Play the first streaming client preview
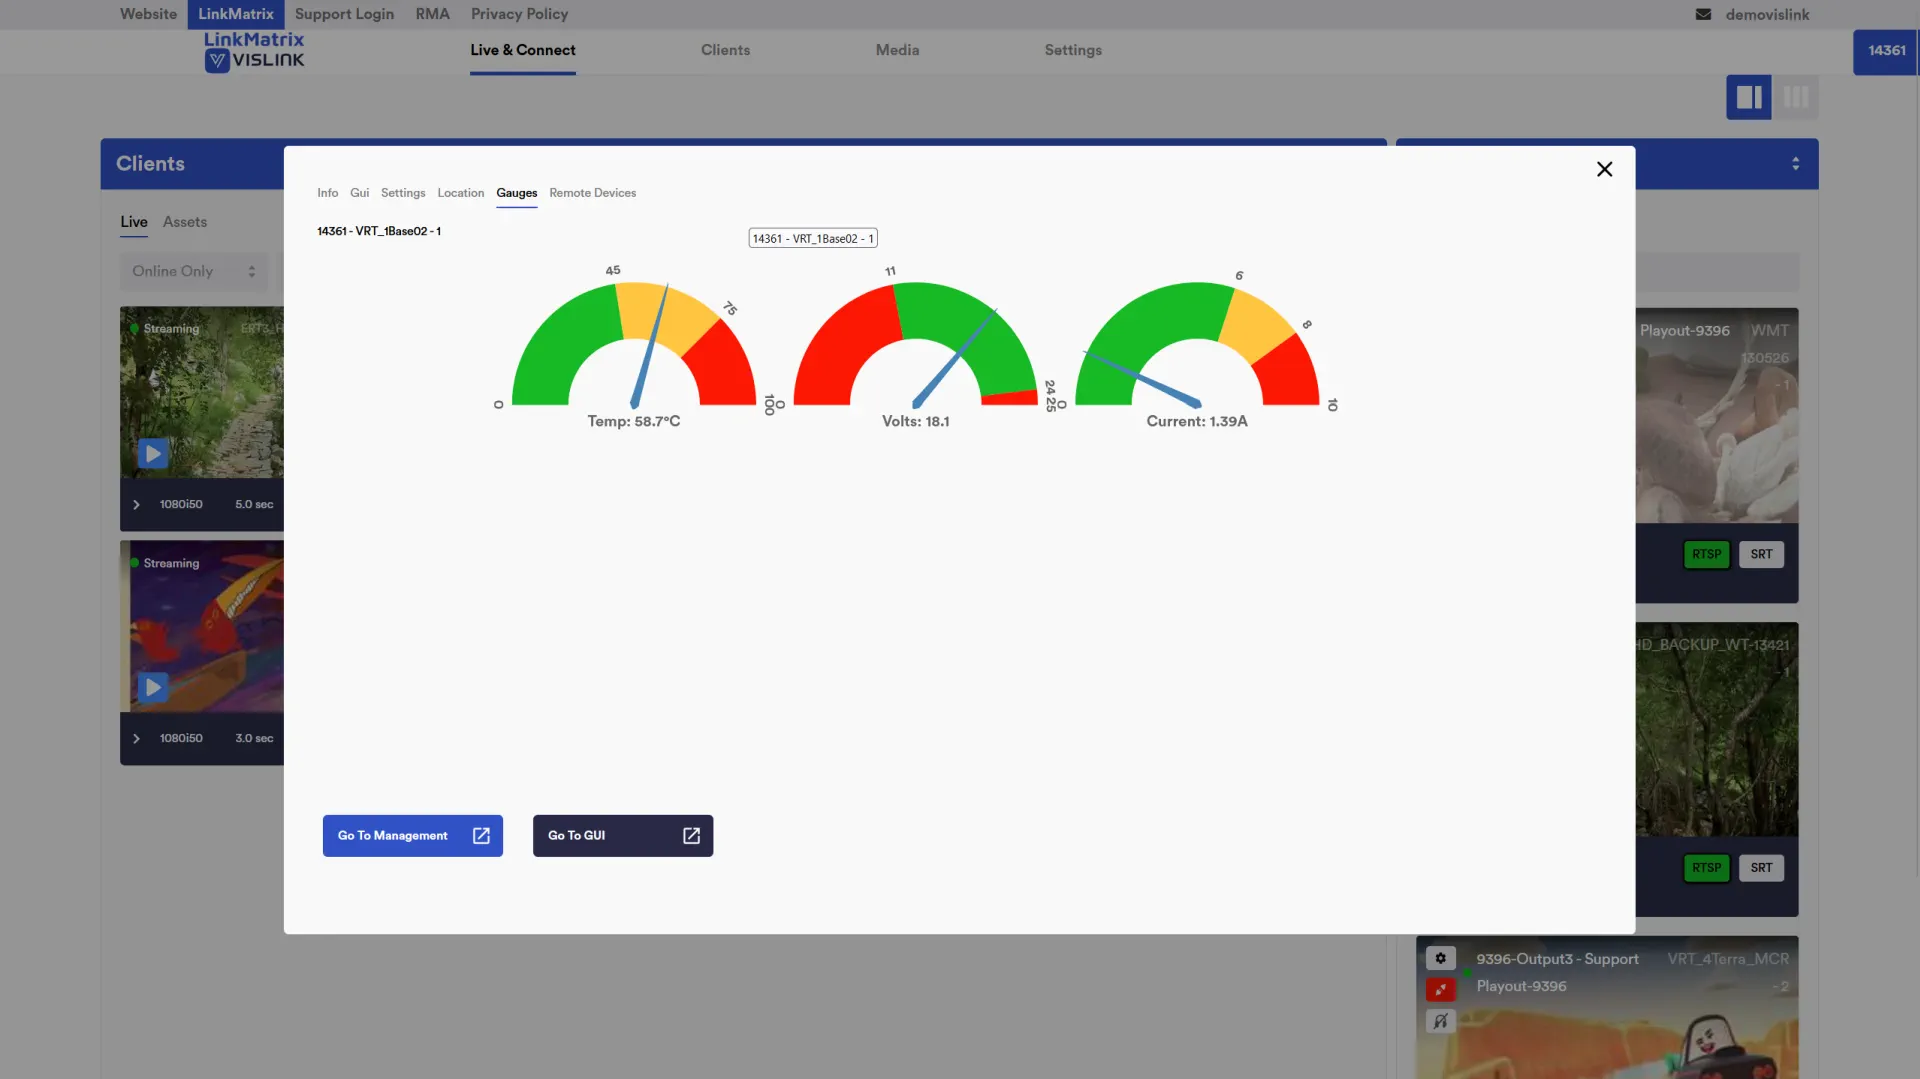The image size is (1920, 1079). (153, 453)
